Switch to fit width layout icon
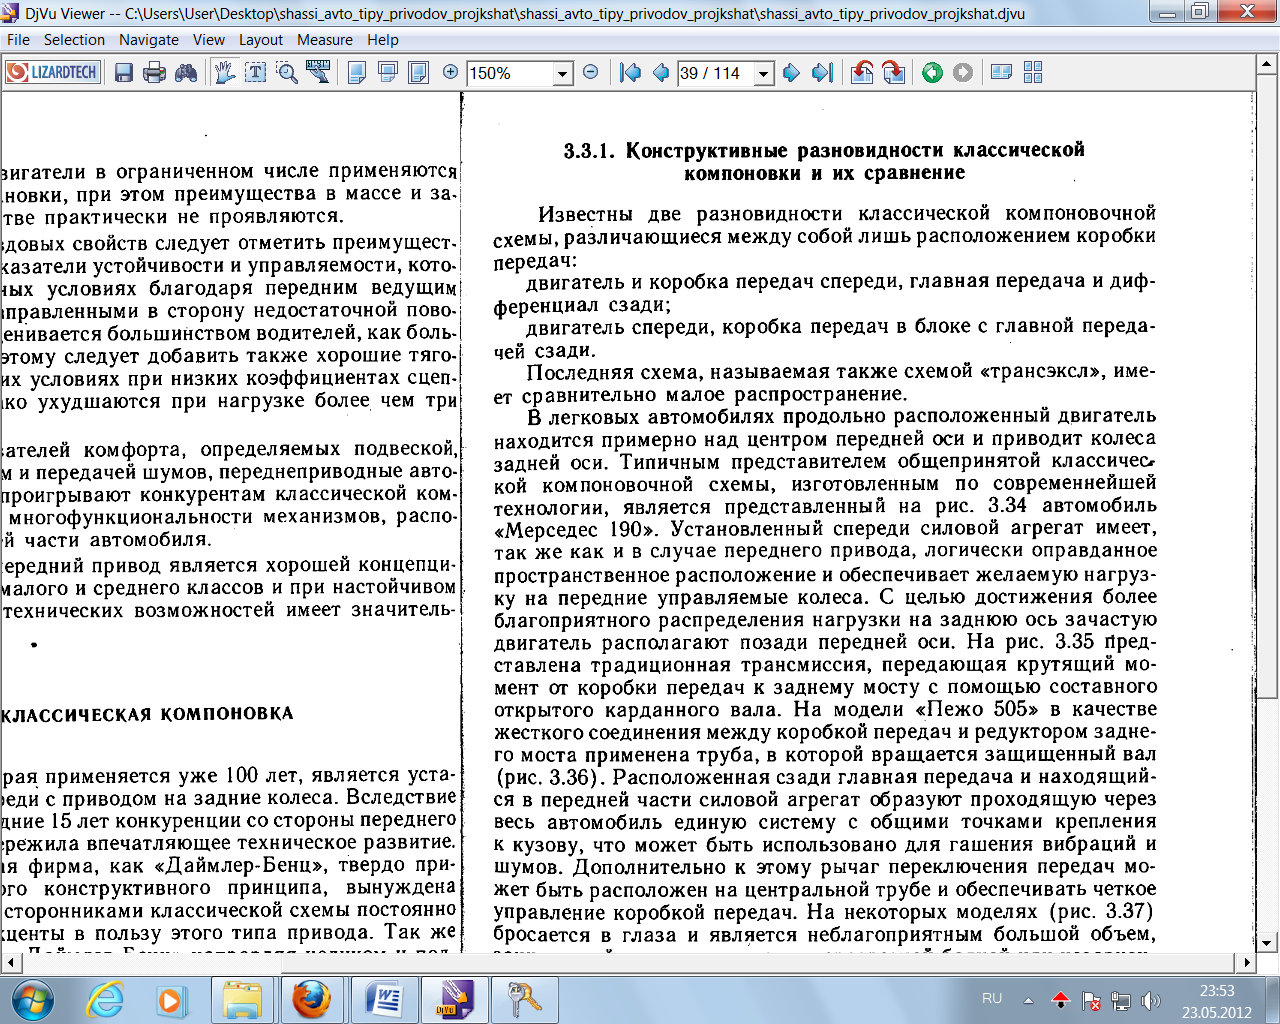Screen dimensions: 1280x1024 coord(388,73)
